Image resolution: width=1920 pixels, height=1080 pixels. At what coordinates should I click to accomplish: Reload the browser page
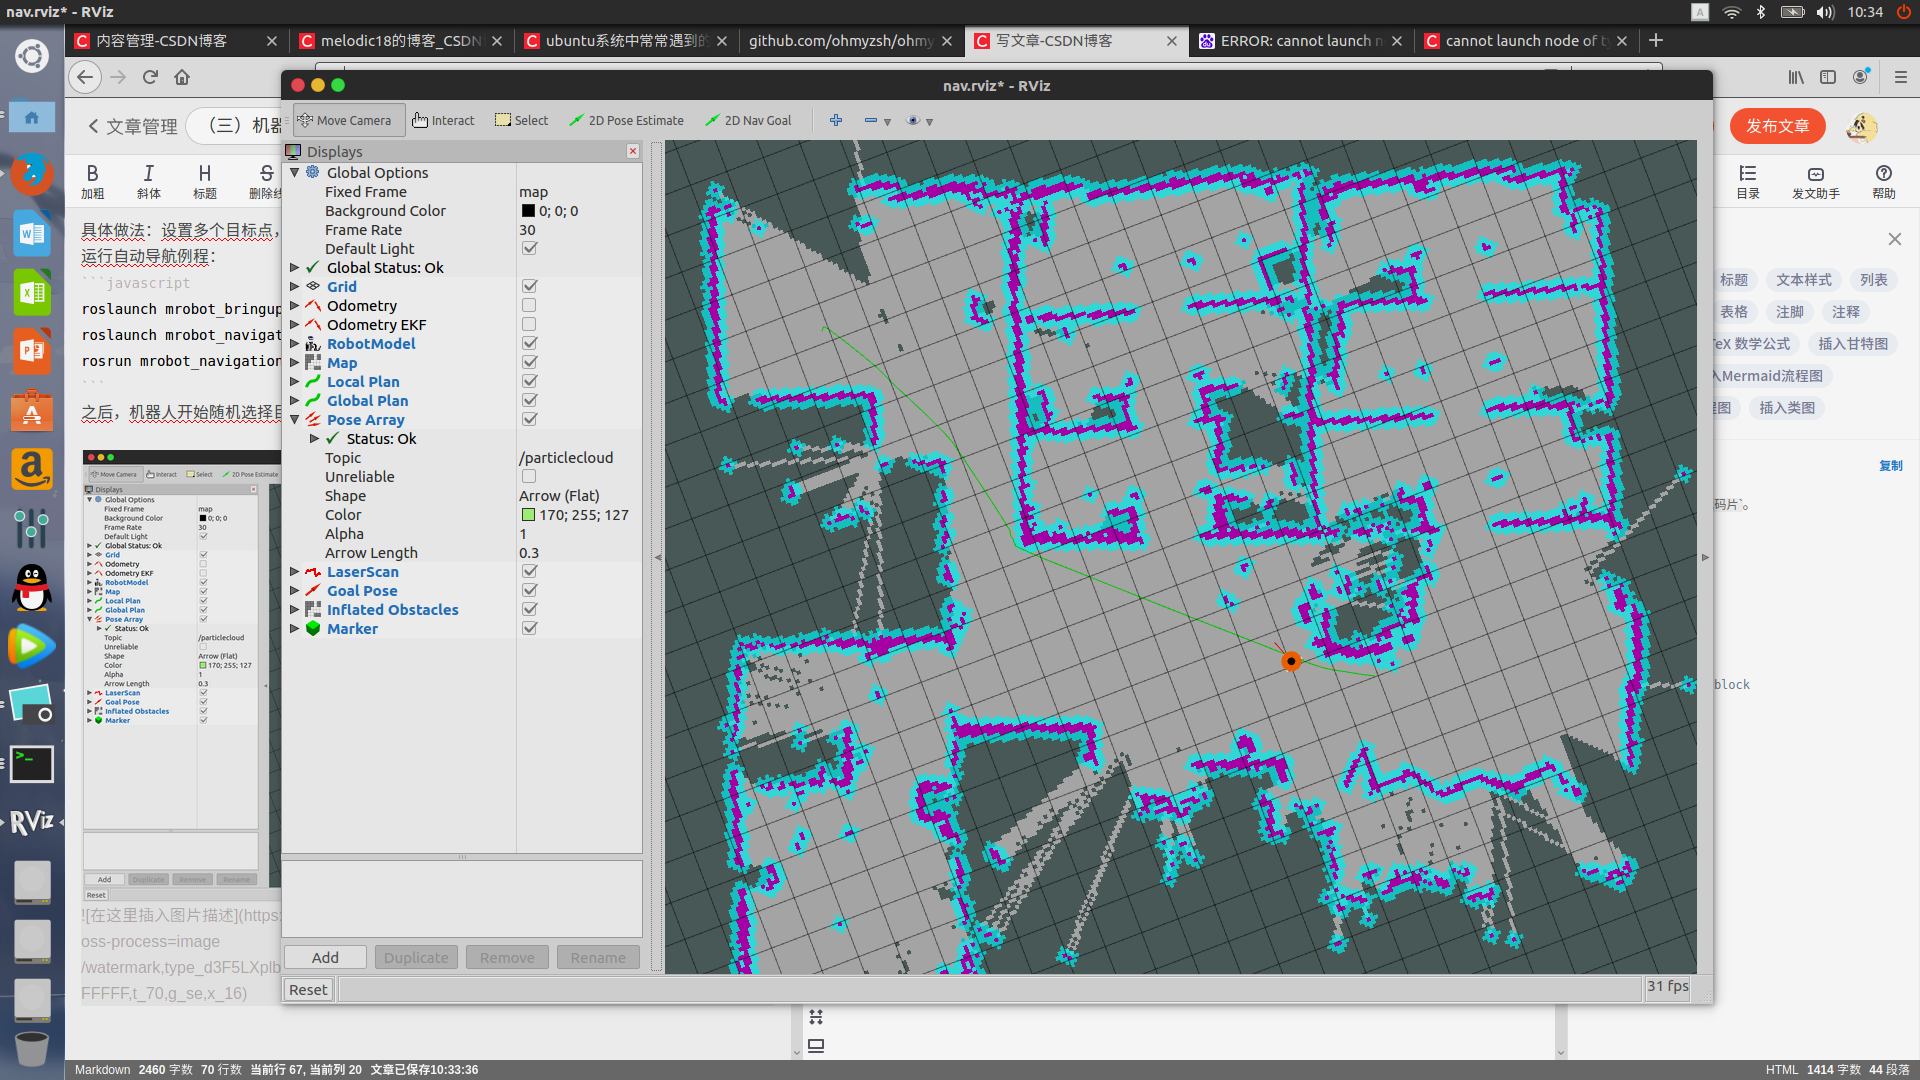(150, 77)
